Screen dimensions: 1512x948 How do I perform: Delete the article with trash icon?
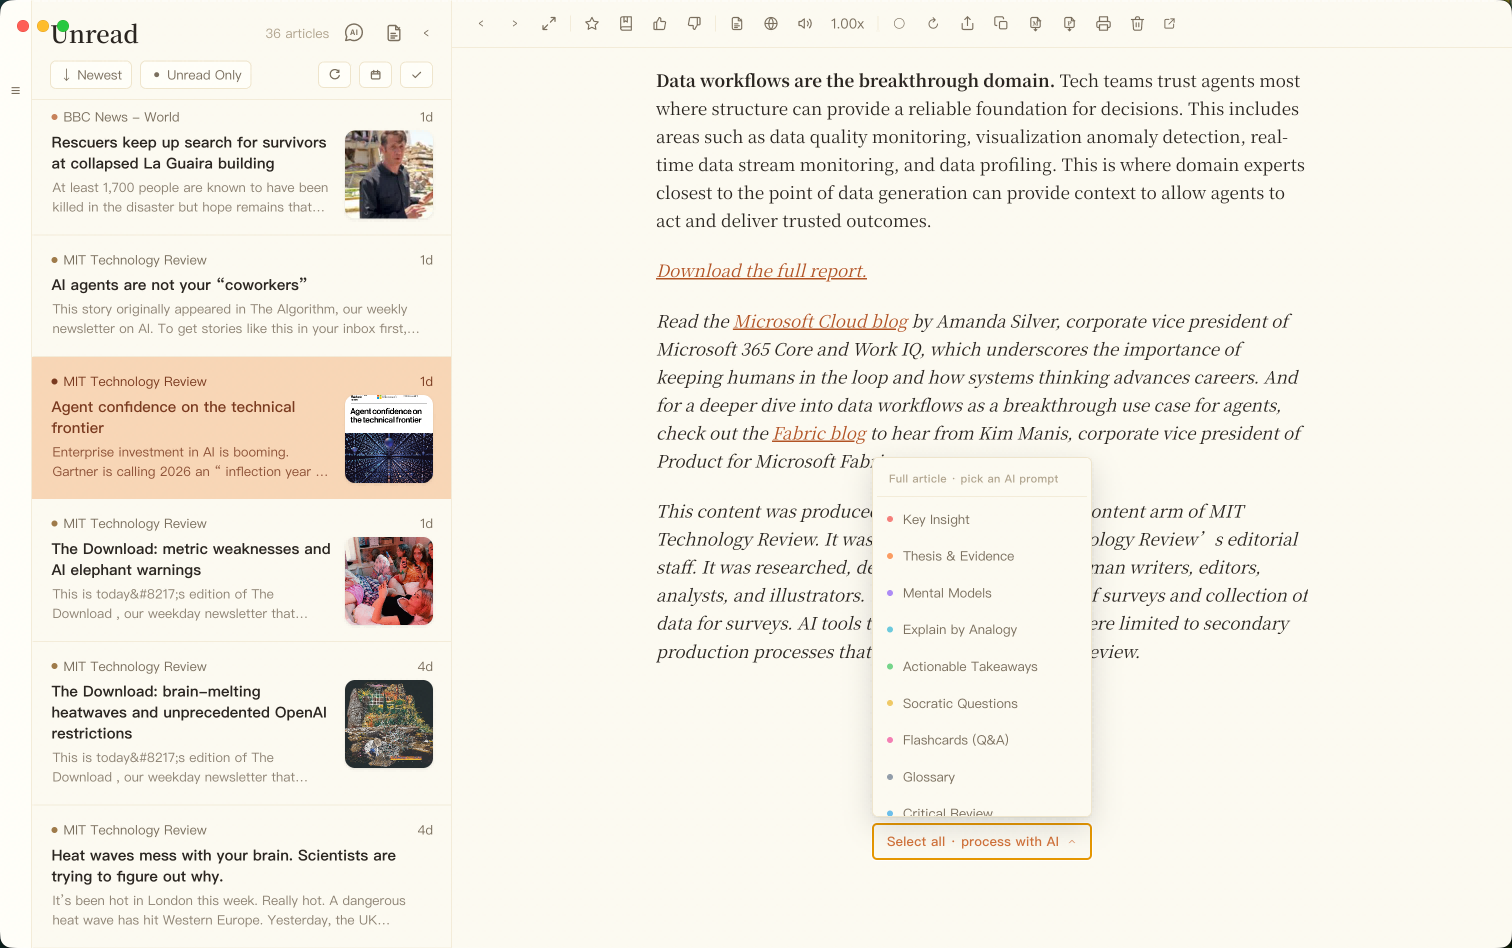pyautogui.click(x=1137, y=23)
